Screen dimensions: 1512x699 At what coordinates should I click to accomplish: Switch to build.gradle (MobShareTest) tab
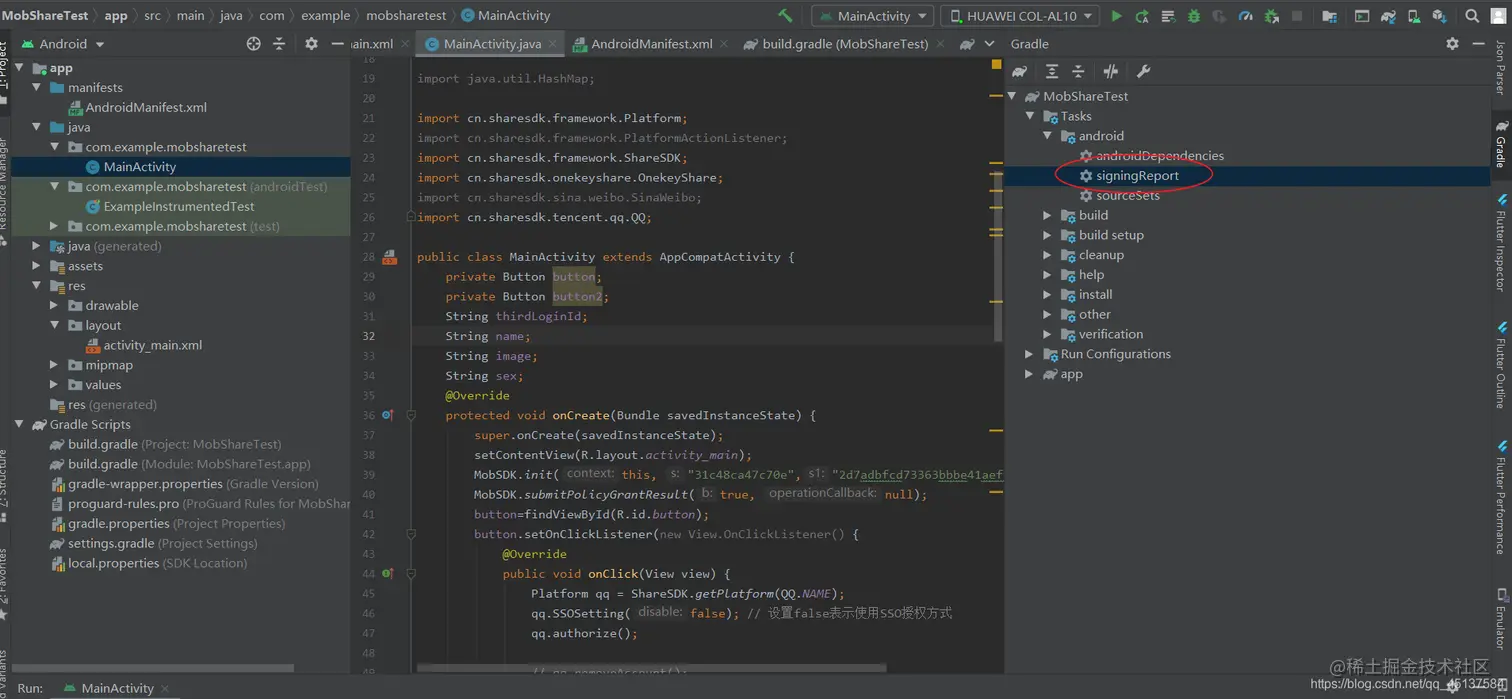(x=844, y=44)
